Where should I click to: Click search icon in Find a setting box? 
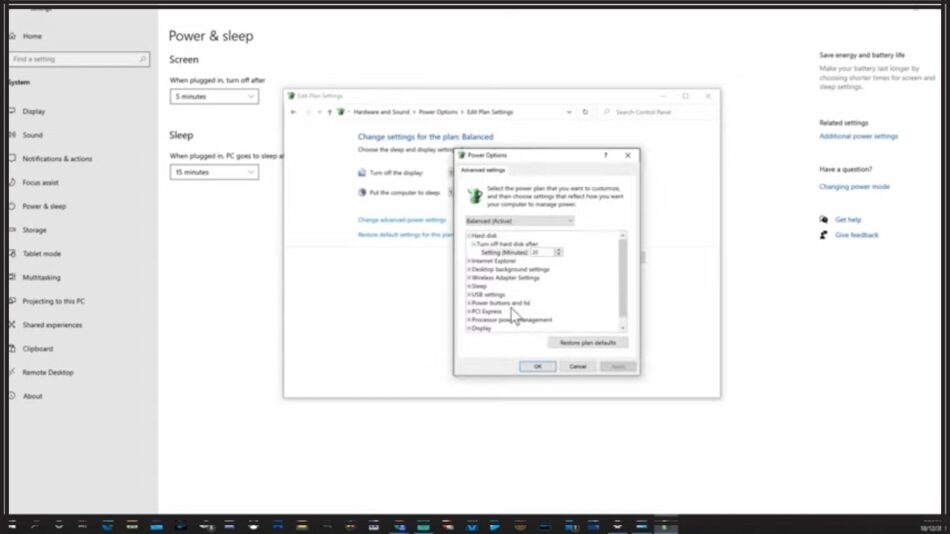(142, 59)
